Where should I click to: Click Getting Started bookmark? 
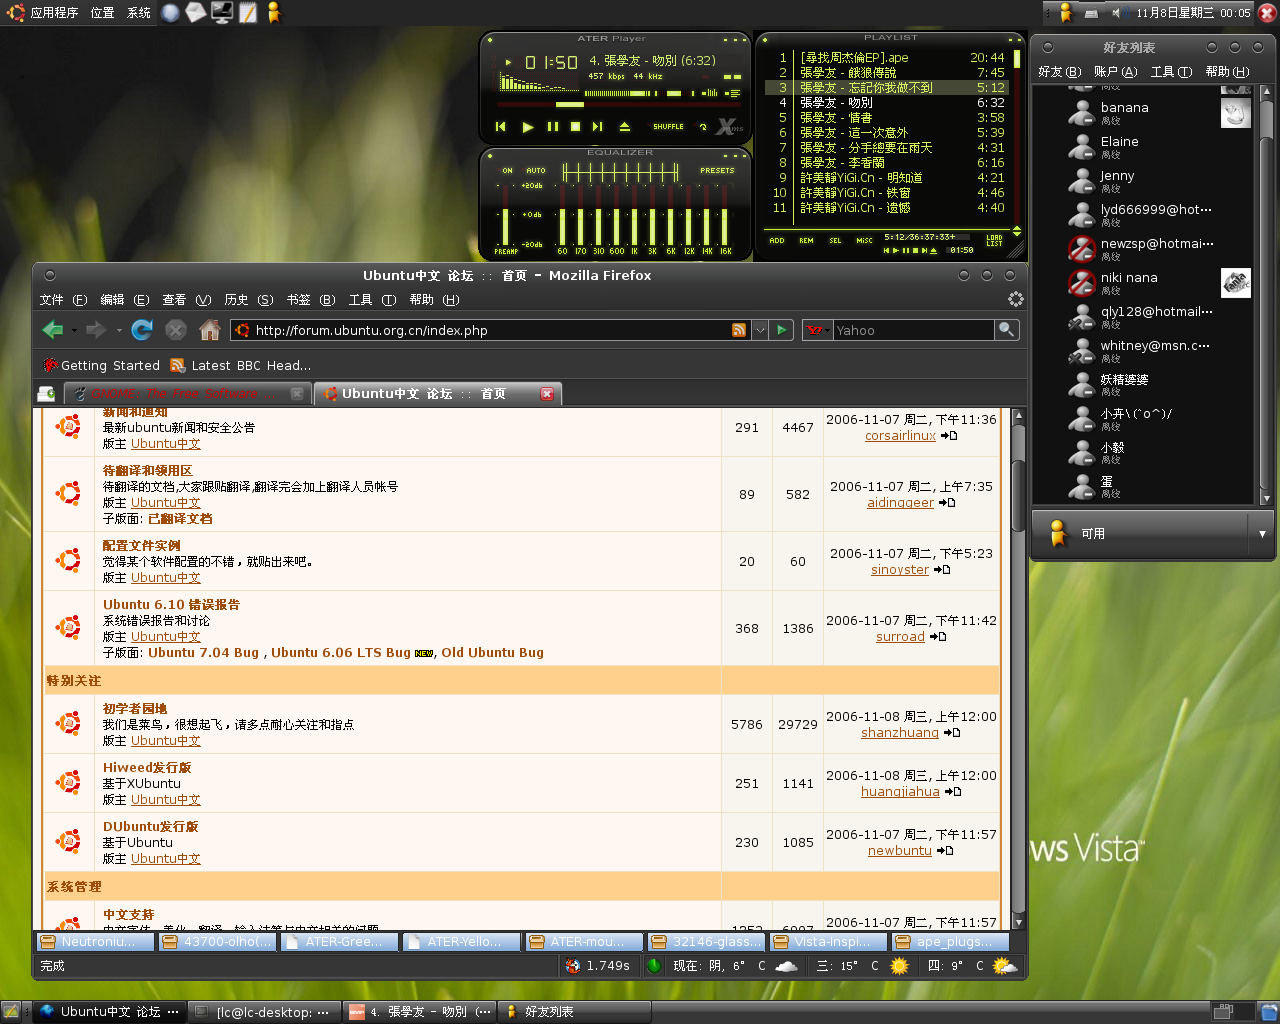(101, 365)
